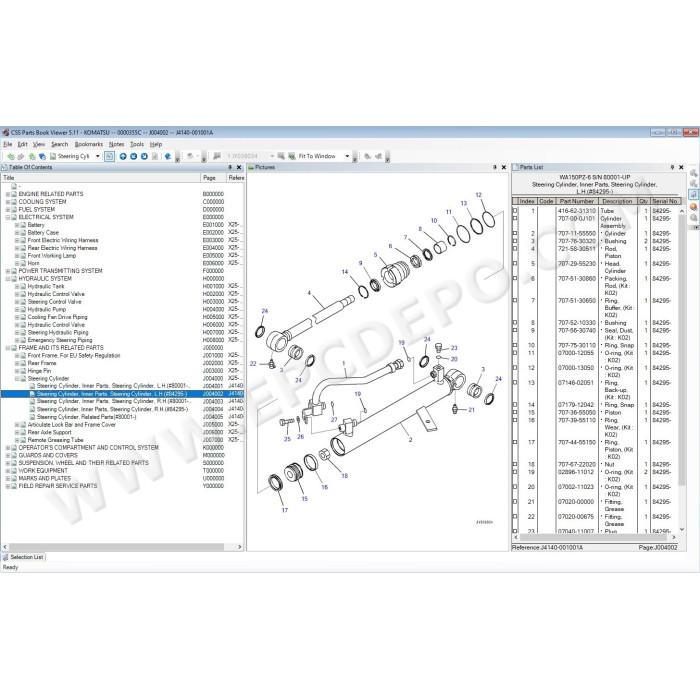
Task: Select the Hydraulic Tank tree item
Action: [x=46, y=286]
